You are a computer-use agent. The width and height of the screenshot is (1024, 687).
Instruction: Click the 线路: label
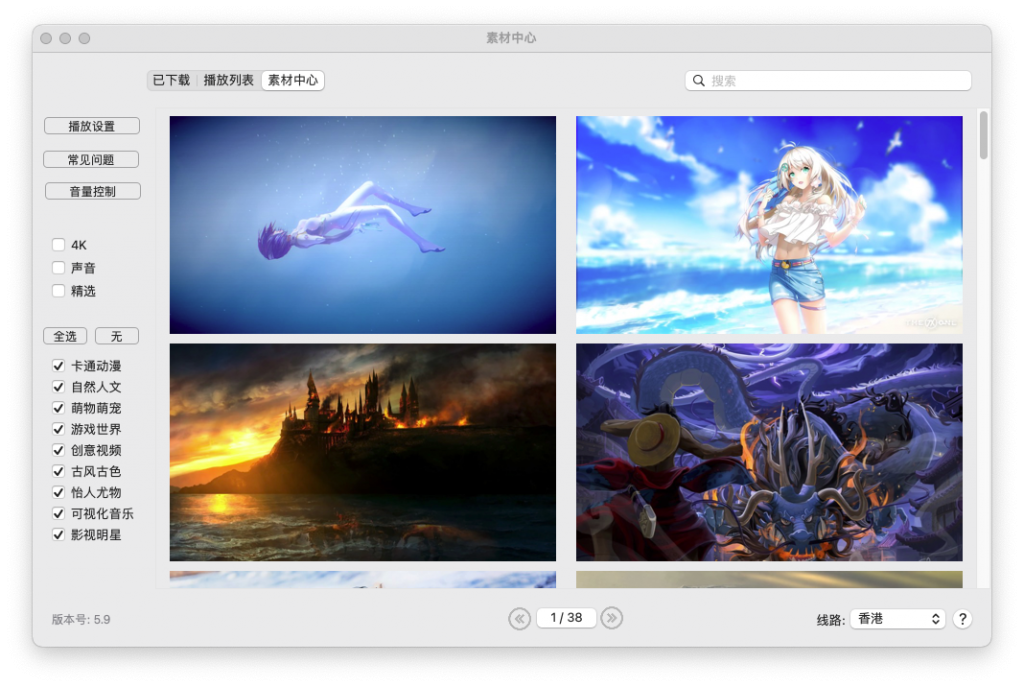pos(831,620)
